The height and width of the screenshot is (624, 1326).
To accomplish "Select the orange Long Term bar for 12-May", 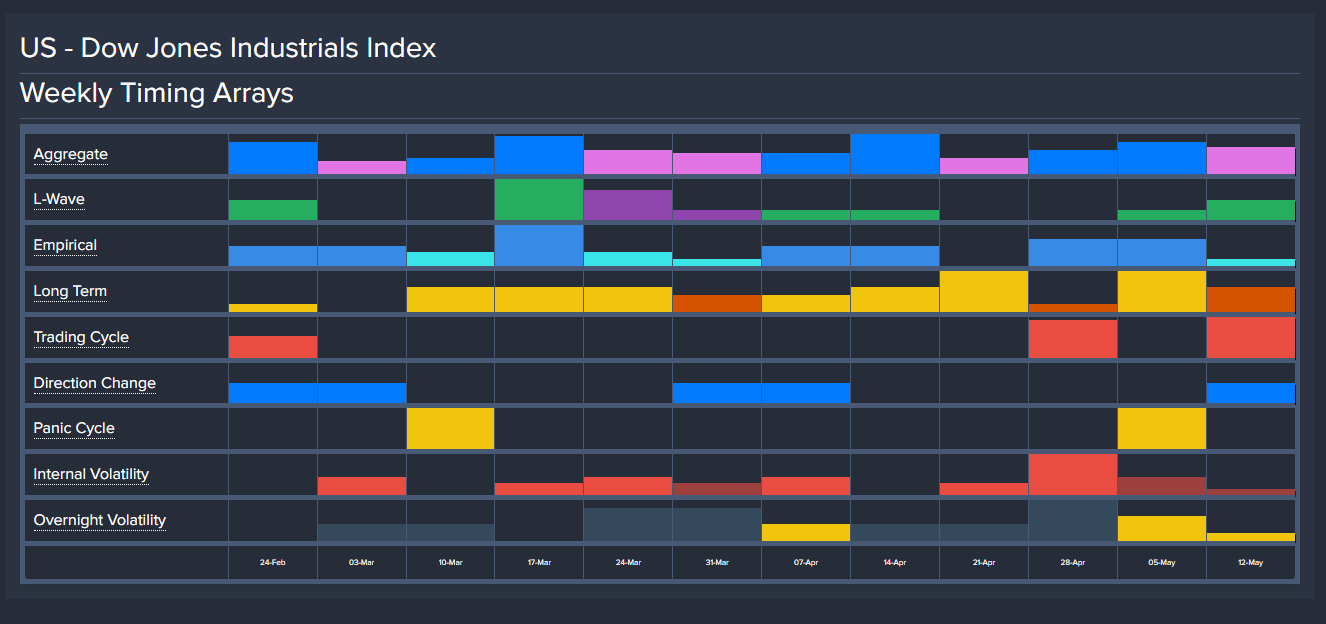I will coord(1251,300).
